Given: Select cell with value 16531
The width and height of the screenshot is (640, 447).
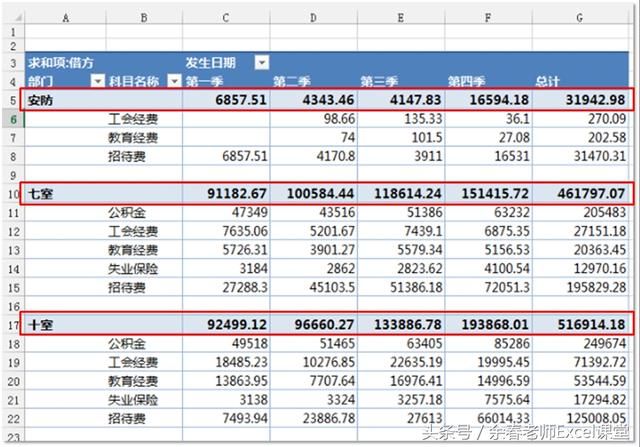Looking at the screenshot, I should (x=489, y=156).
